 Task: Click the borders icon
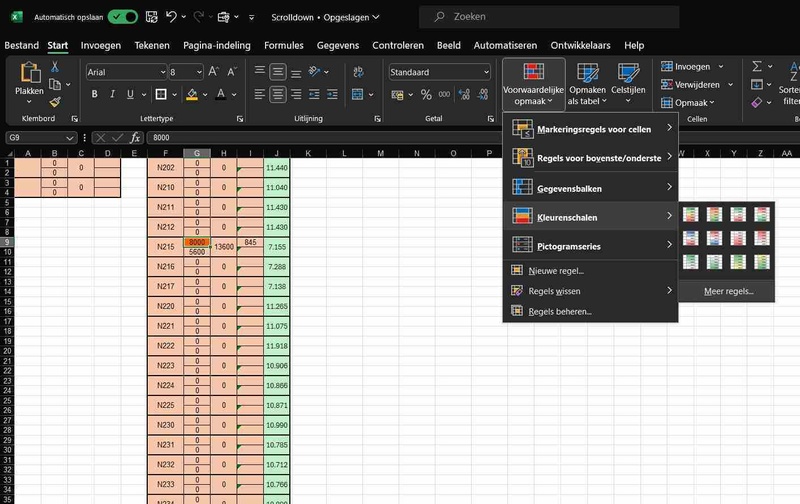pos(161,94)
